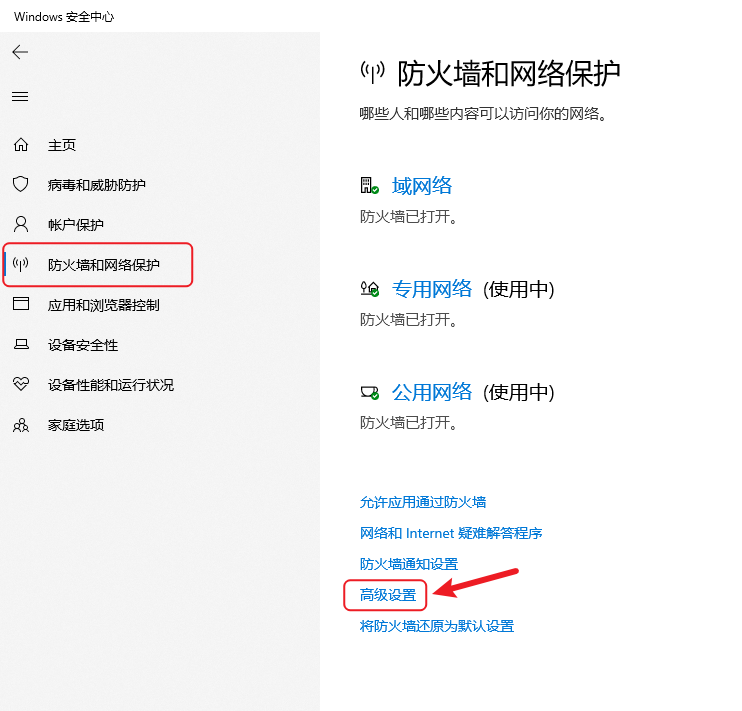Launch 网络和 Internet 疑难解答程序 link

point(451,533)
